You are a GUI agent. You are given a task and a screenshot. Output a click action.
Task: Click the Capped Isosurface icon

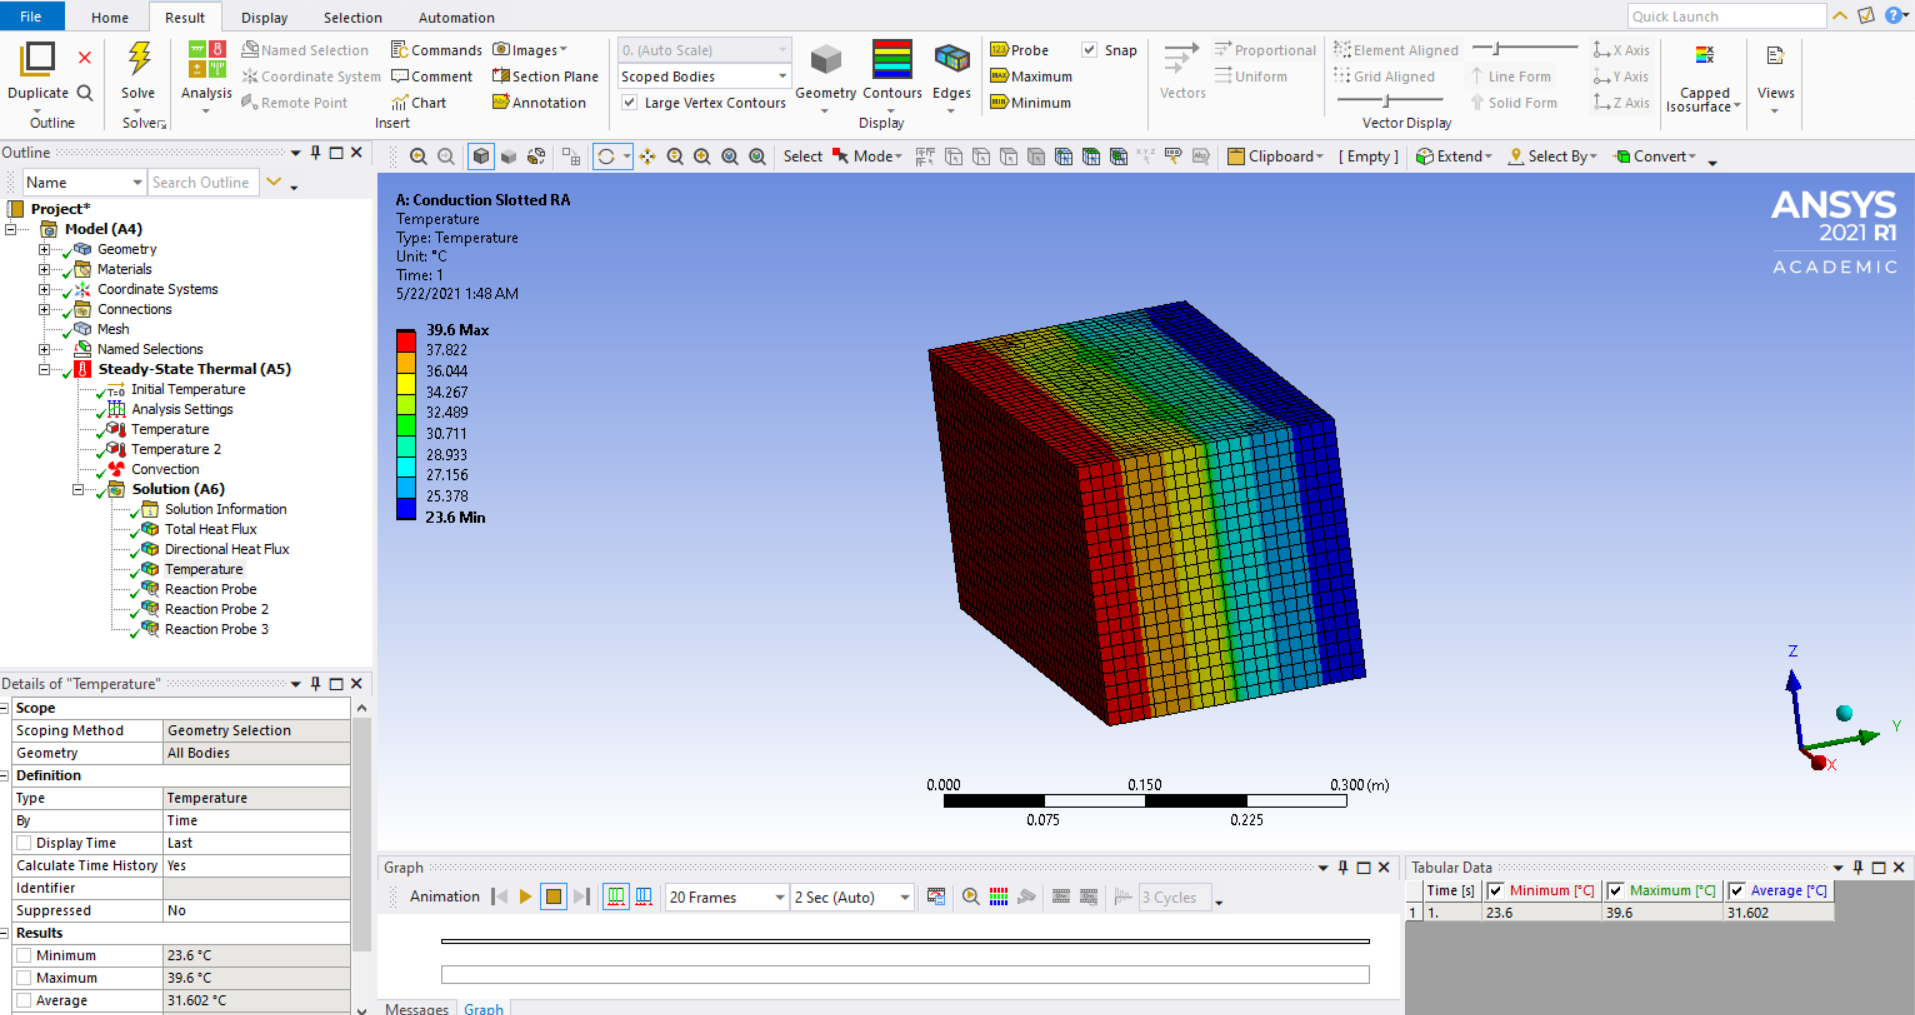[x=1704, y=56]
